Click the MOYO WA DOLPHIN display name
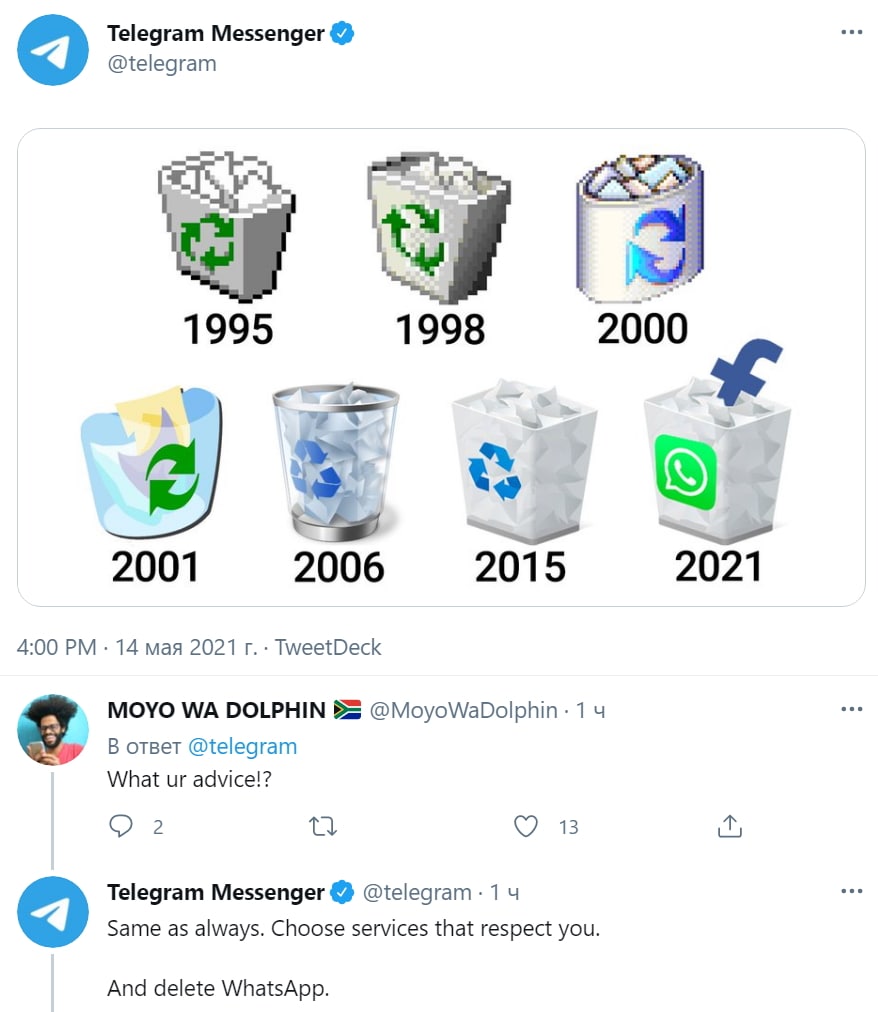Image resolution: width=878 pixels, height=1012 pixels. (216, 710)
